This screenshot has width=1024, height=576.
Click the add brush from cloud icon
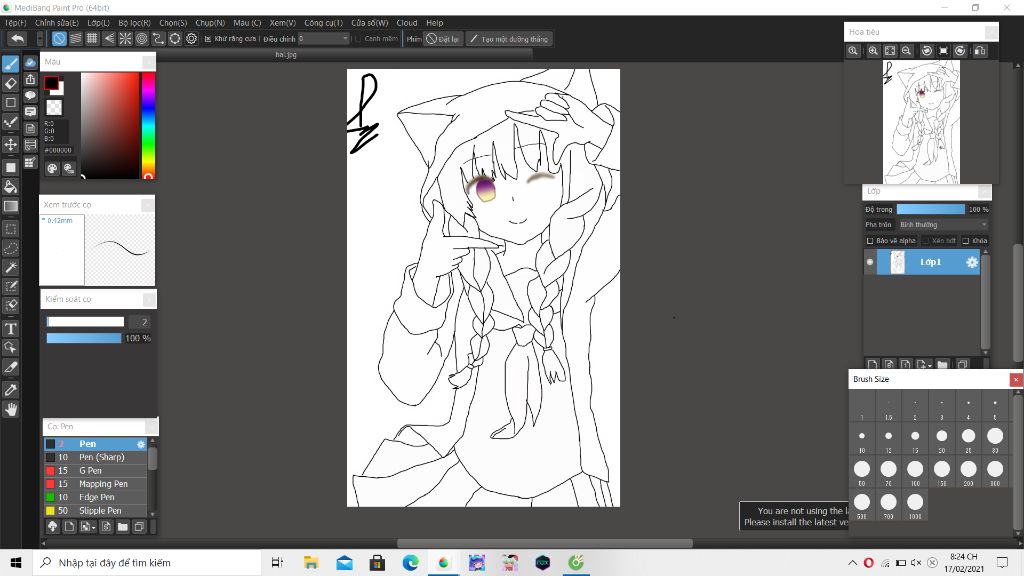(x=52, y=526)
